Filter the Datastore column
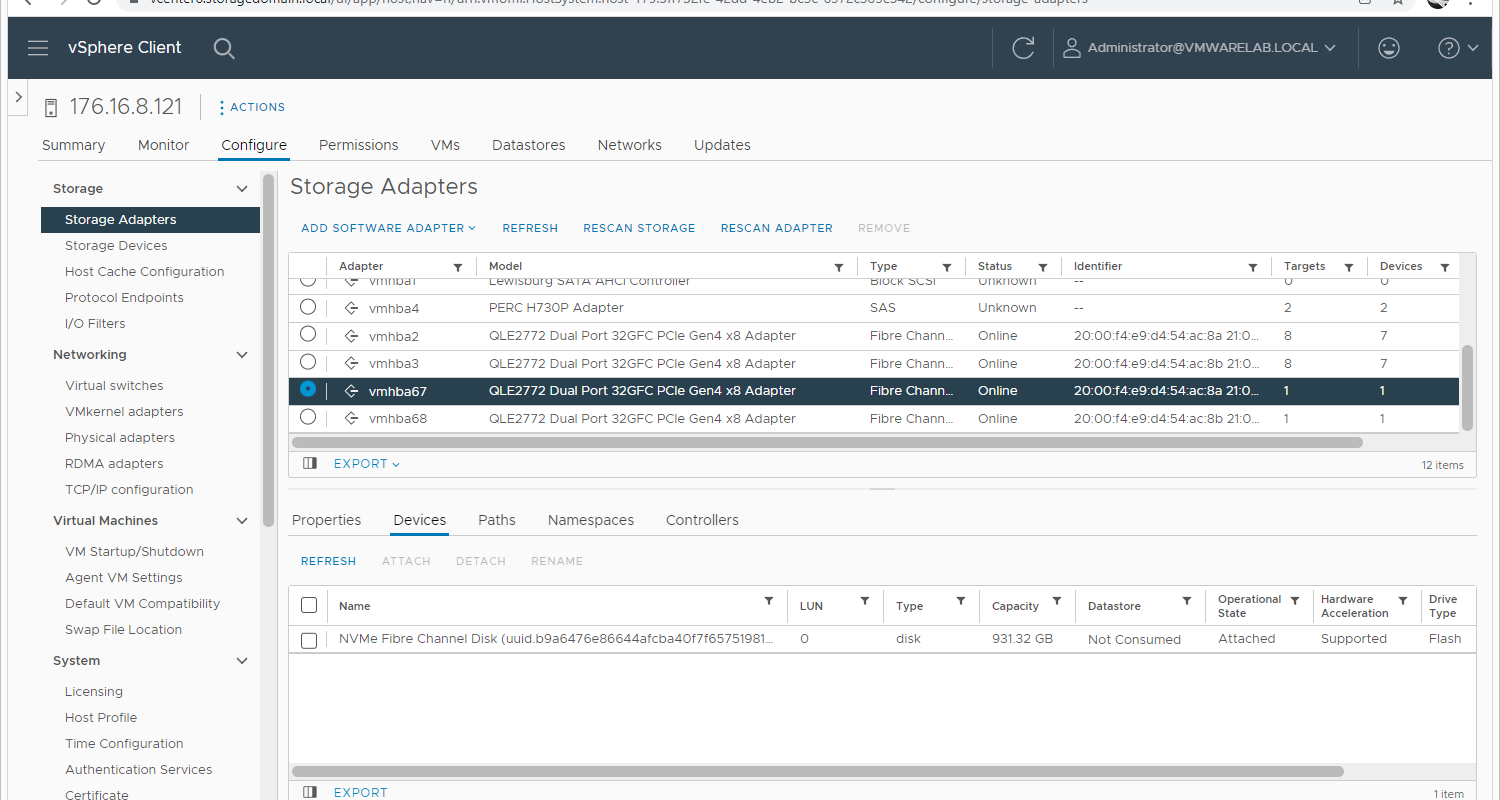 1187,601
